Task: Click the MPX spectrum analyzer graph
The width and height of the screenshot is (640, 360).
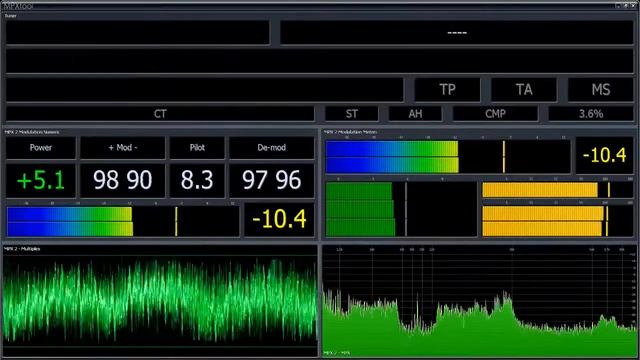Action: click(480, 301)
